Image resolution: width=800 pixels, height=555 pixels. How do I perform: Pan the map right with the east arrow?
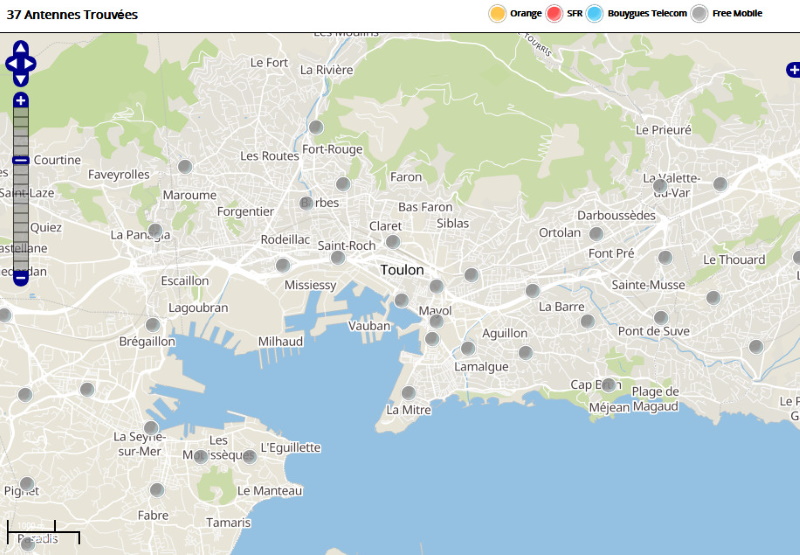tap(31, 63)
